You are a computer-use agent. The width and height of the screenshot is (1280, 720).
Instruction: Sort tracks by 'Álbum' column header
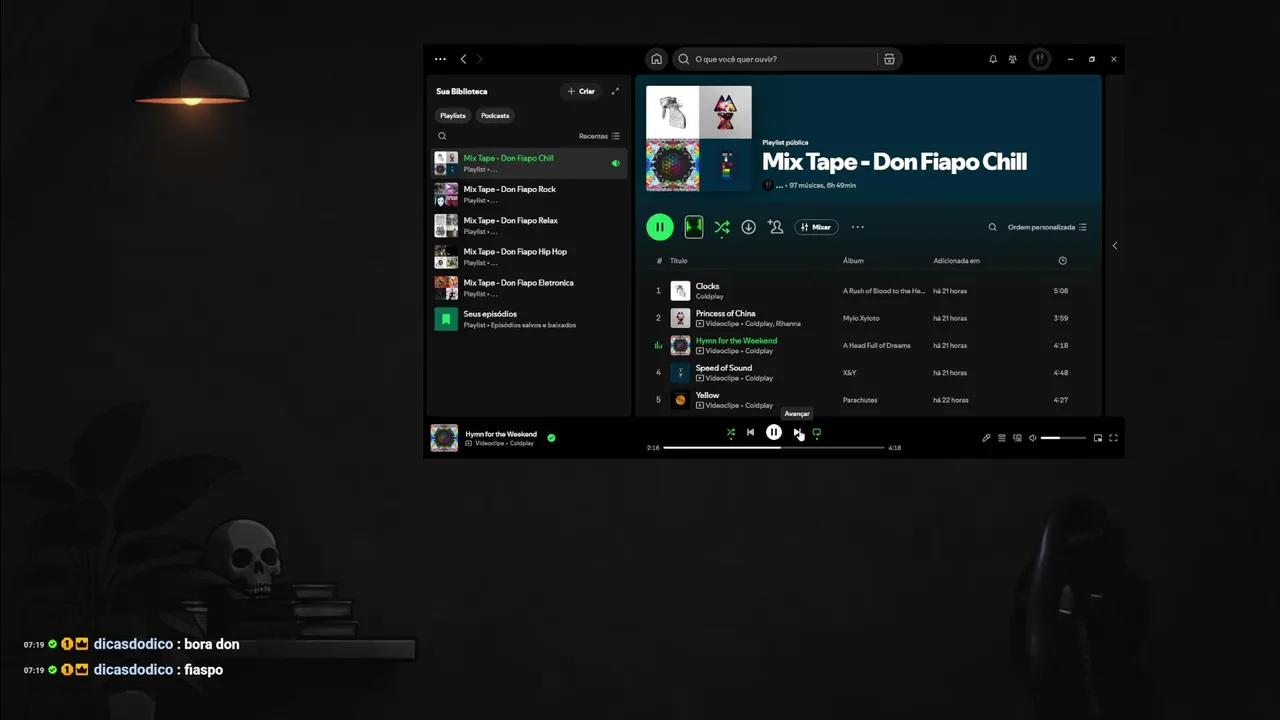(x=853, y=261)
